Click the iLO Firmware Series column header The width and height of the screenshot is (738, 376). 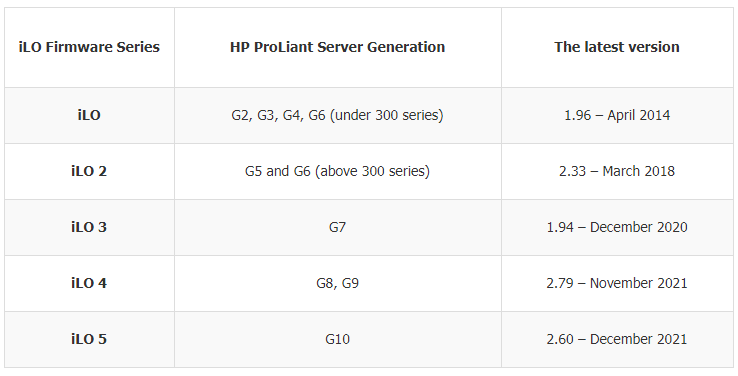pos(89,47)
